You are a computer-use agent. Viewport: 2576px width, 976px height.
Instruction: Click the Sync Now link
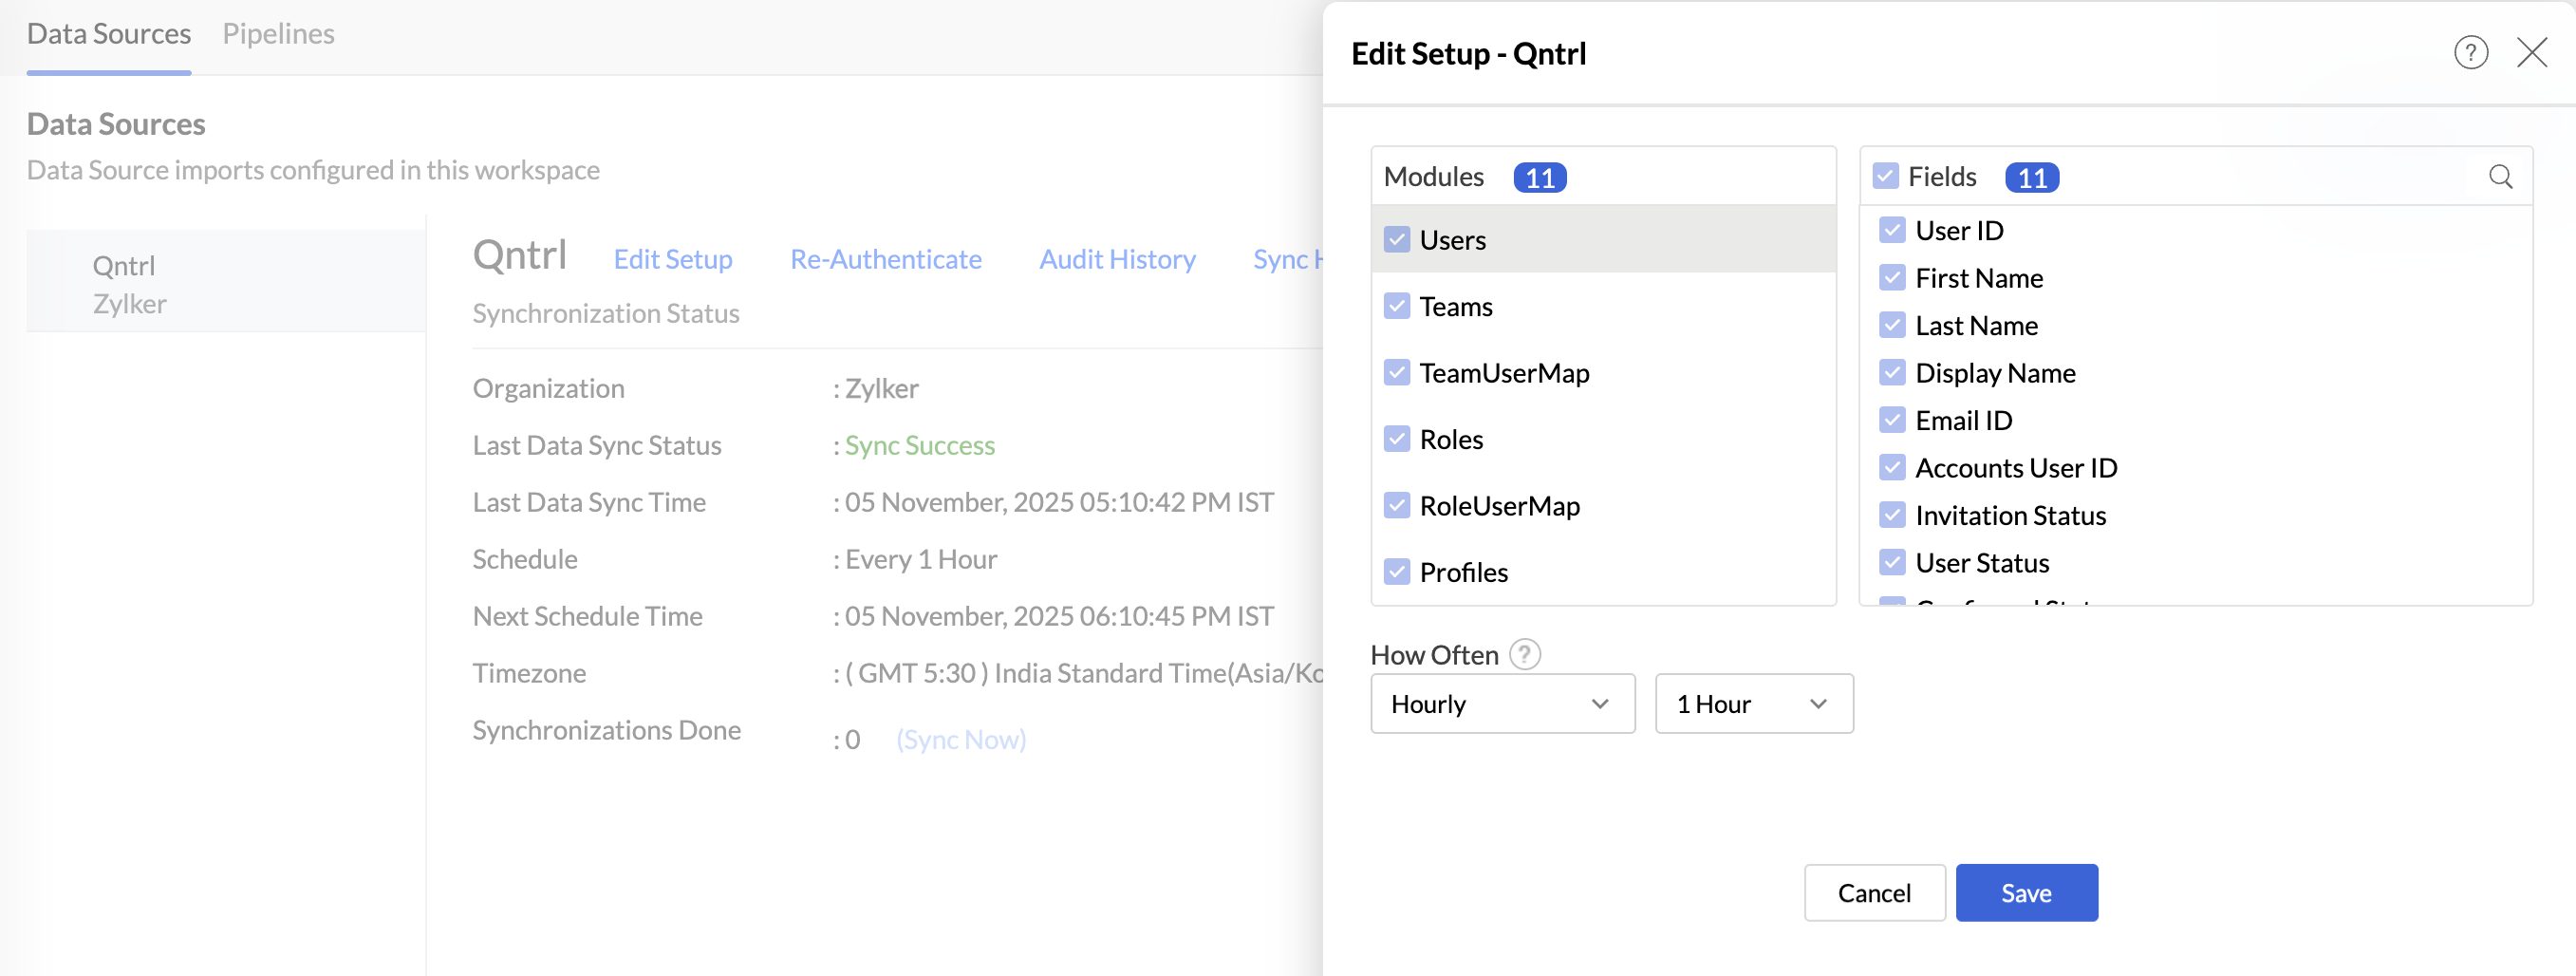pyautogui.click(x=960, y=739)
